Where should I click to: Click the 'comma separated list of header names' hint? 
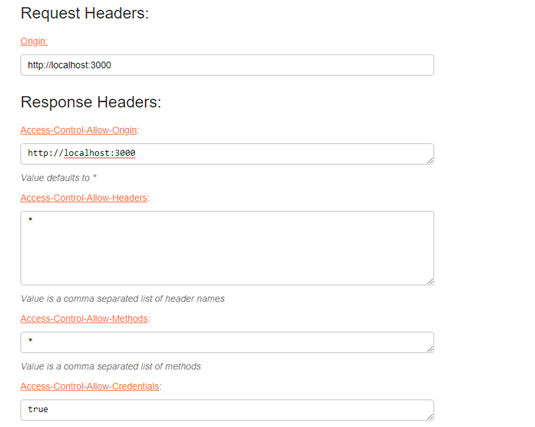click(x=122, y=299)
